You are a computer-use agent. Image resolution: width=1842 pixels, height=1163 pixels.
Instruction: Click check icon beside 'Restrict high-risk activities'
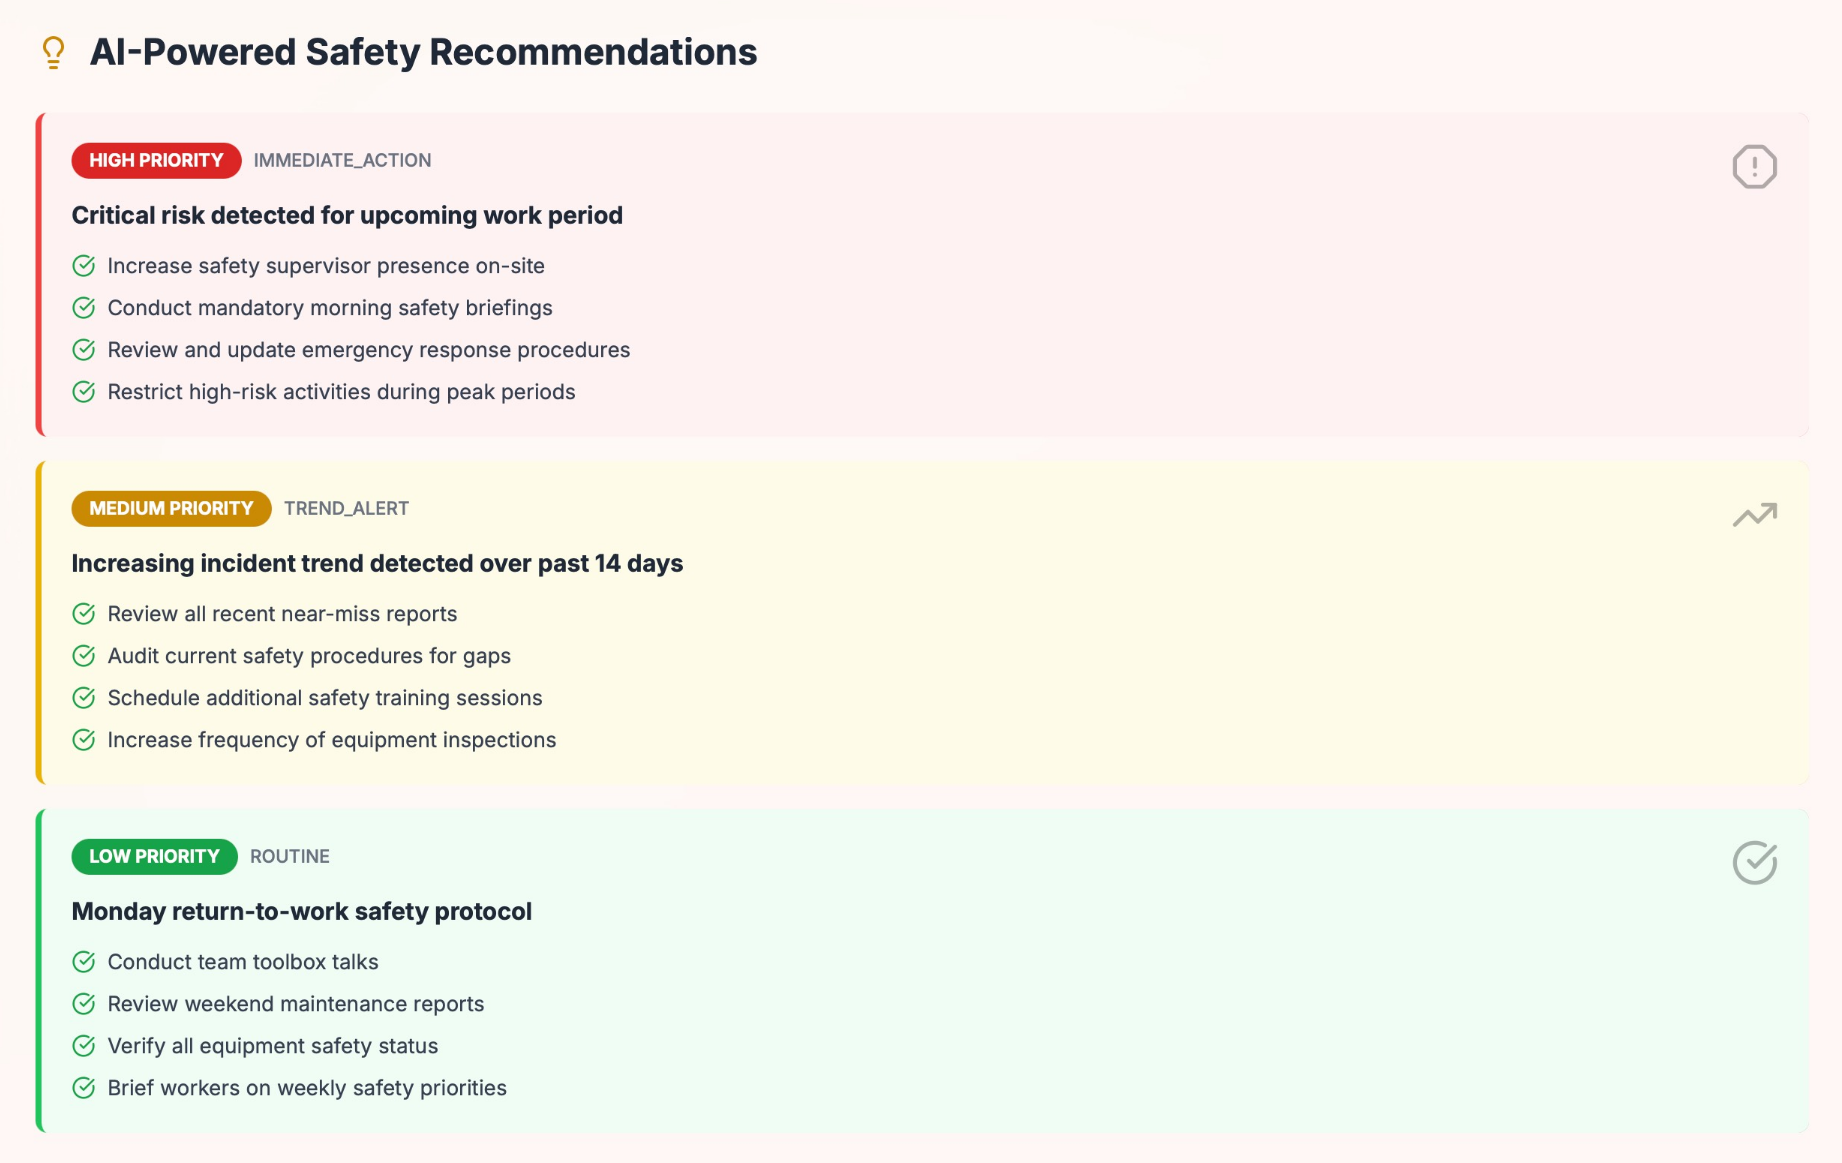[x=84, y=392]
